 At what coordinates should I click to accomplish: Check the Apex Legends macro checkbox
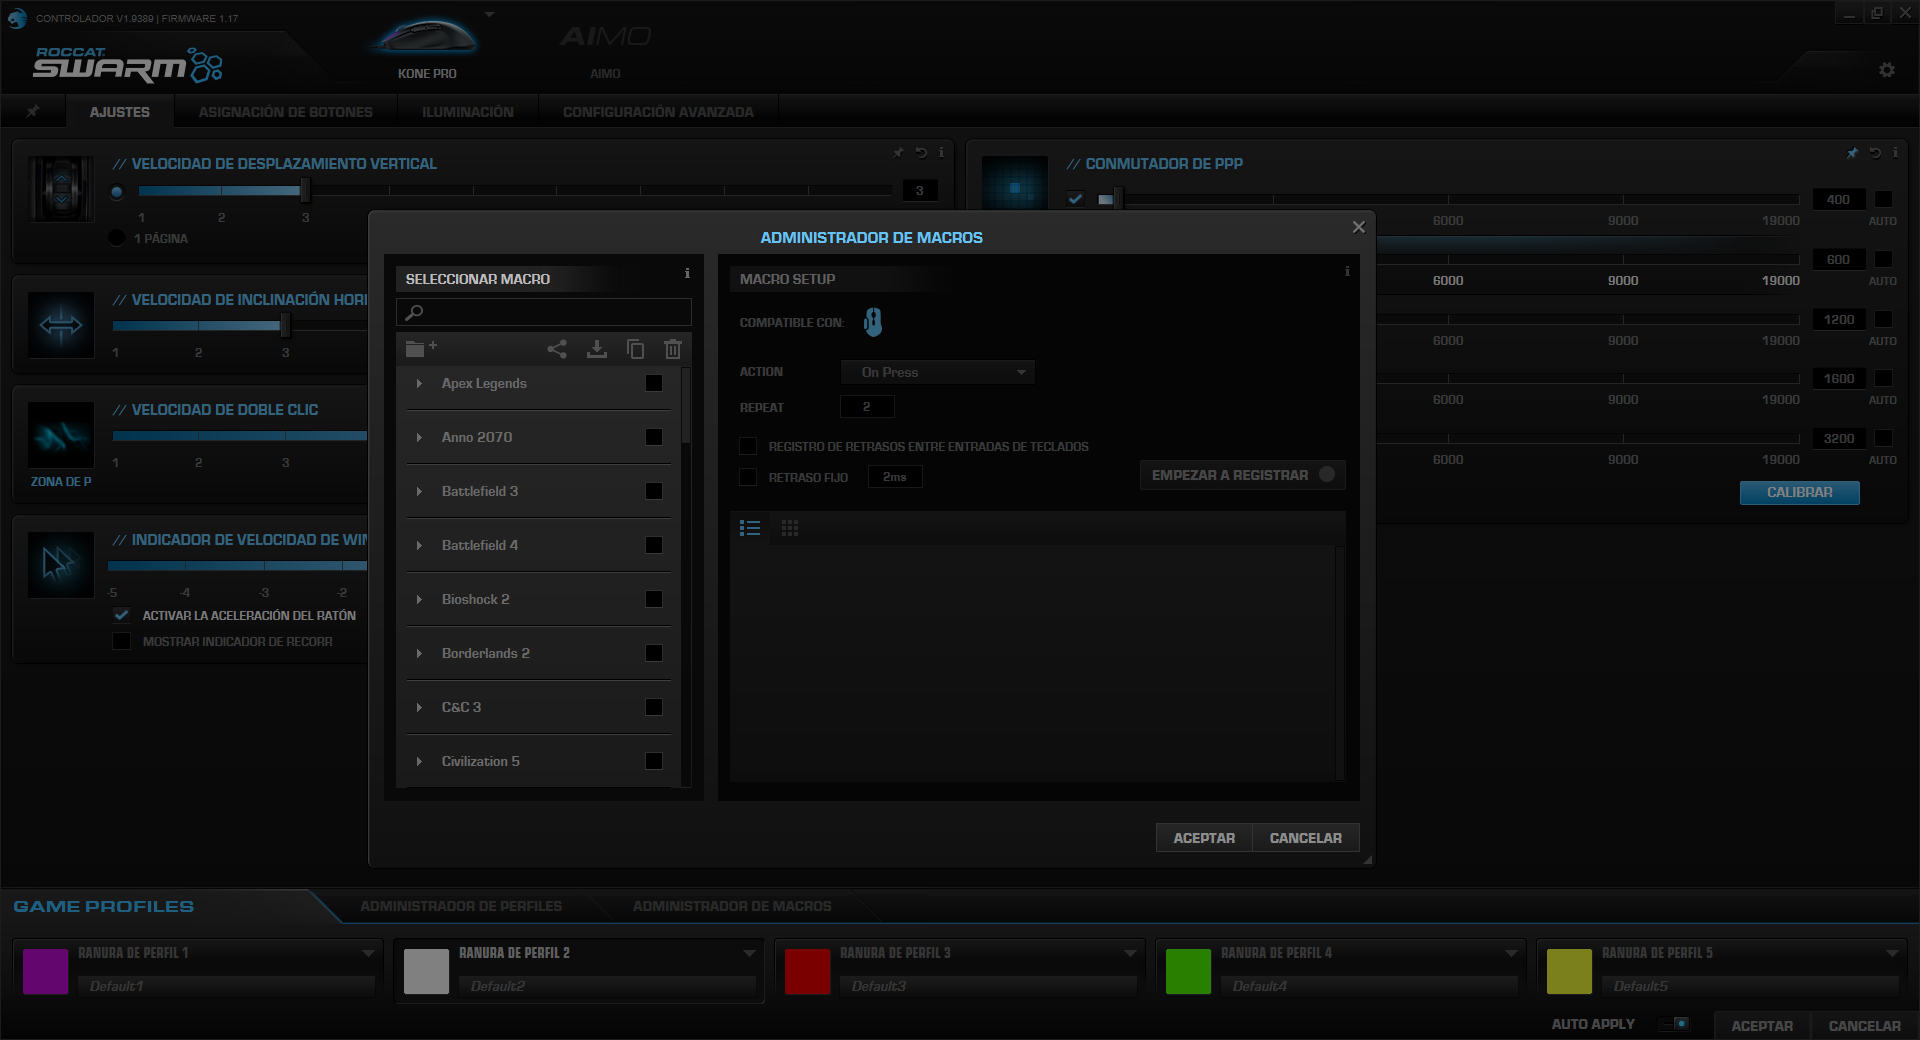pos(654,383)
